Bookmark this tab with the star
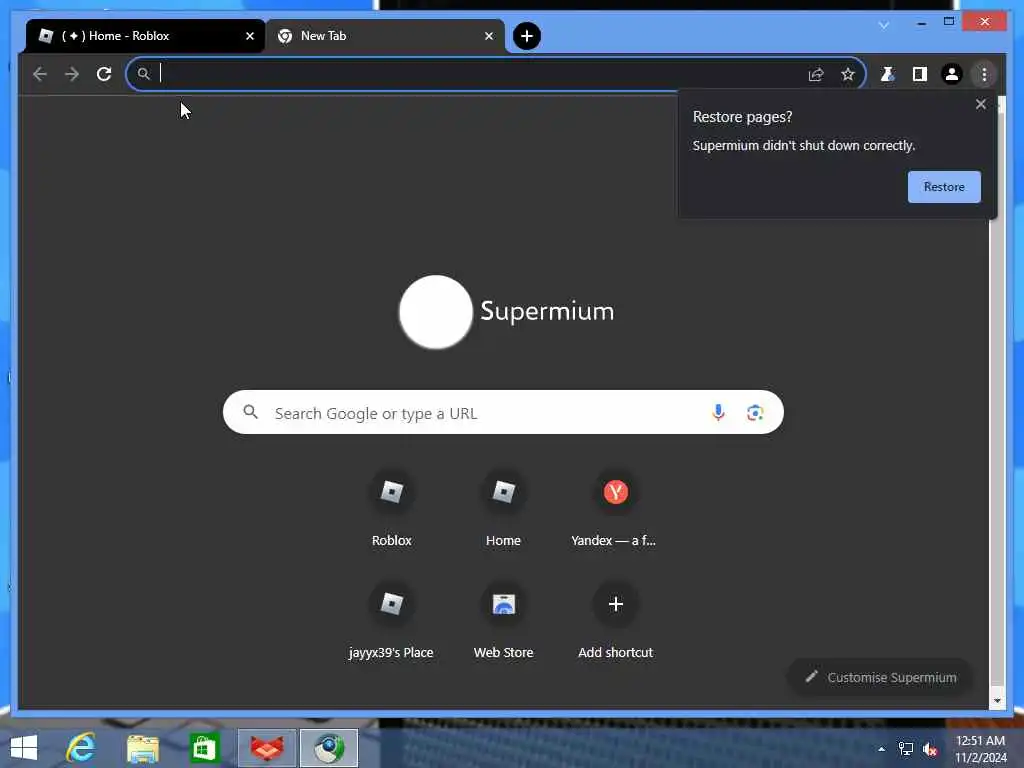Screen dimensions: 1024x768 [x=848, y=74]
